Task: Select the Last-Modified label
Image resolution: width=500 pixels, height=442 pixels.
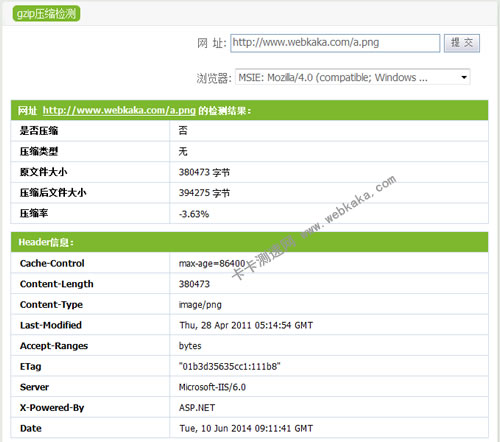Action: (x=51, y=325)
